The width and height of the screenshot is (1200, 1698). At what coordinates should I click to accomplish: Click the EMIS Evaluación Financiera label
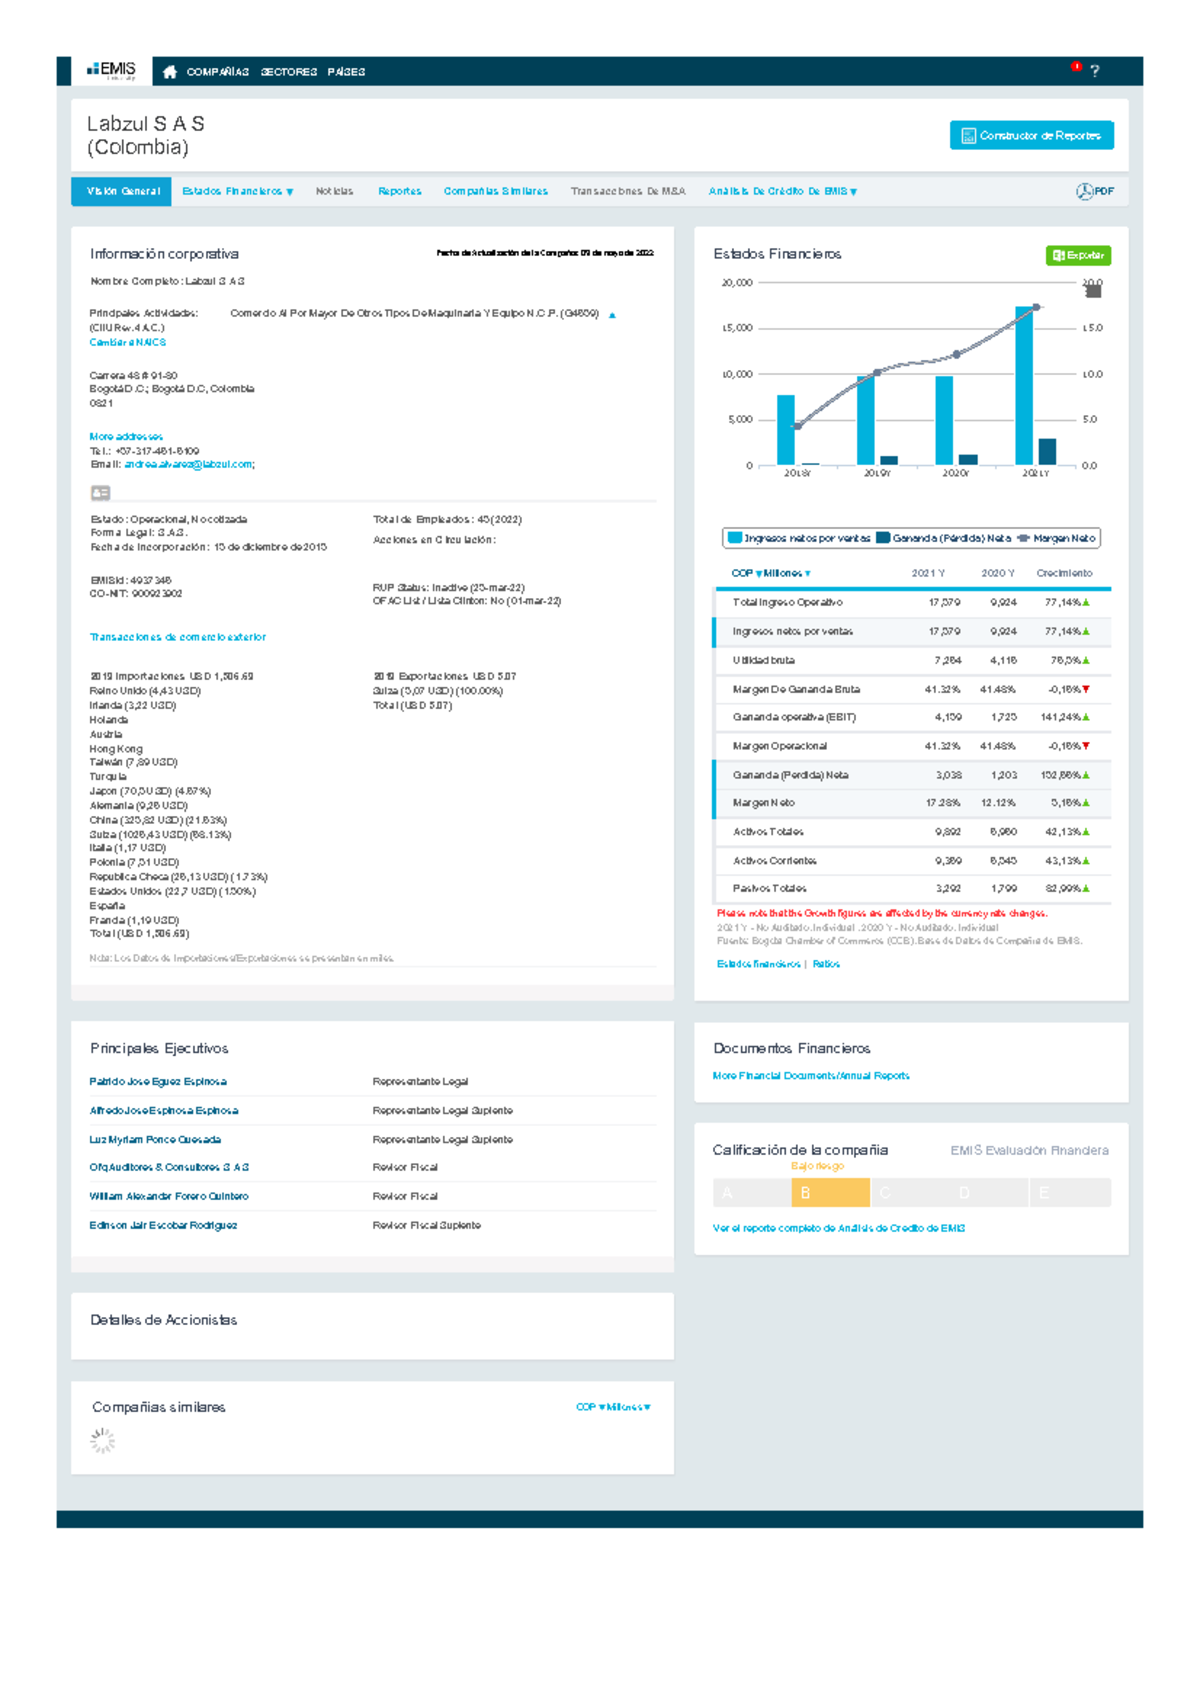[x=1029, y=1150]
